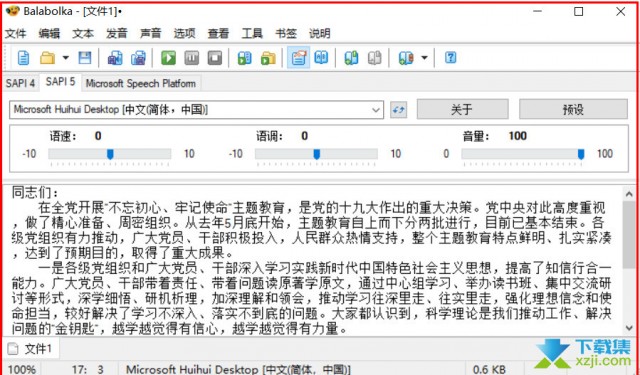Click the green bookmark book icon
640x375 pixels.
351,58
